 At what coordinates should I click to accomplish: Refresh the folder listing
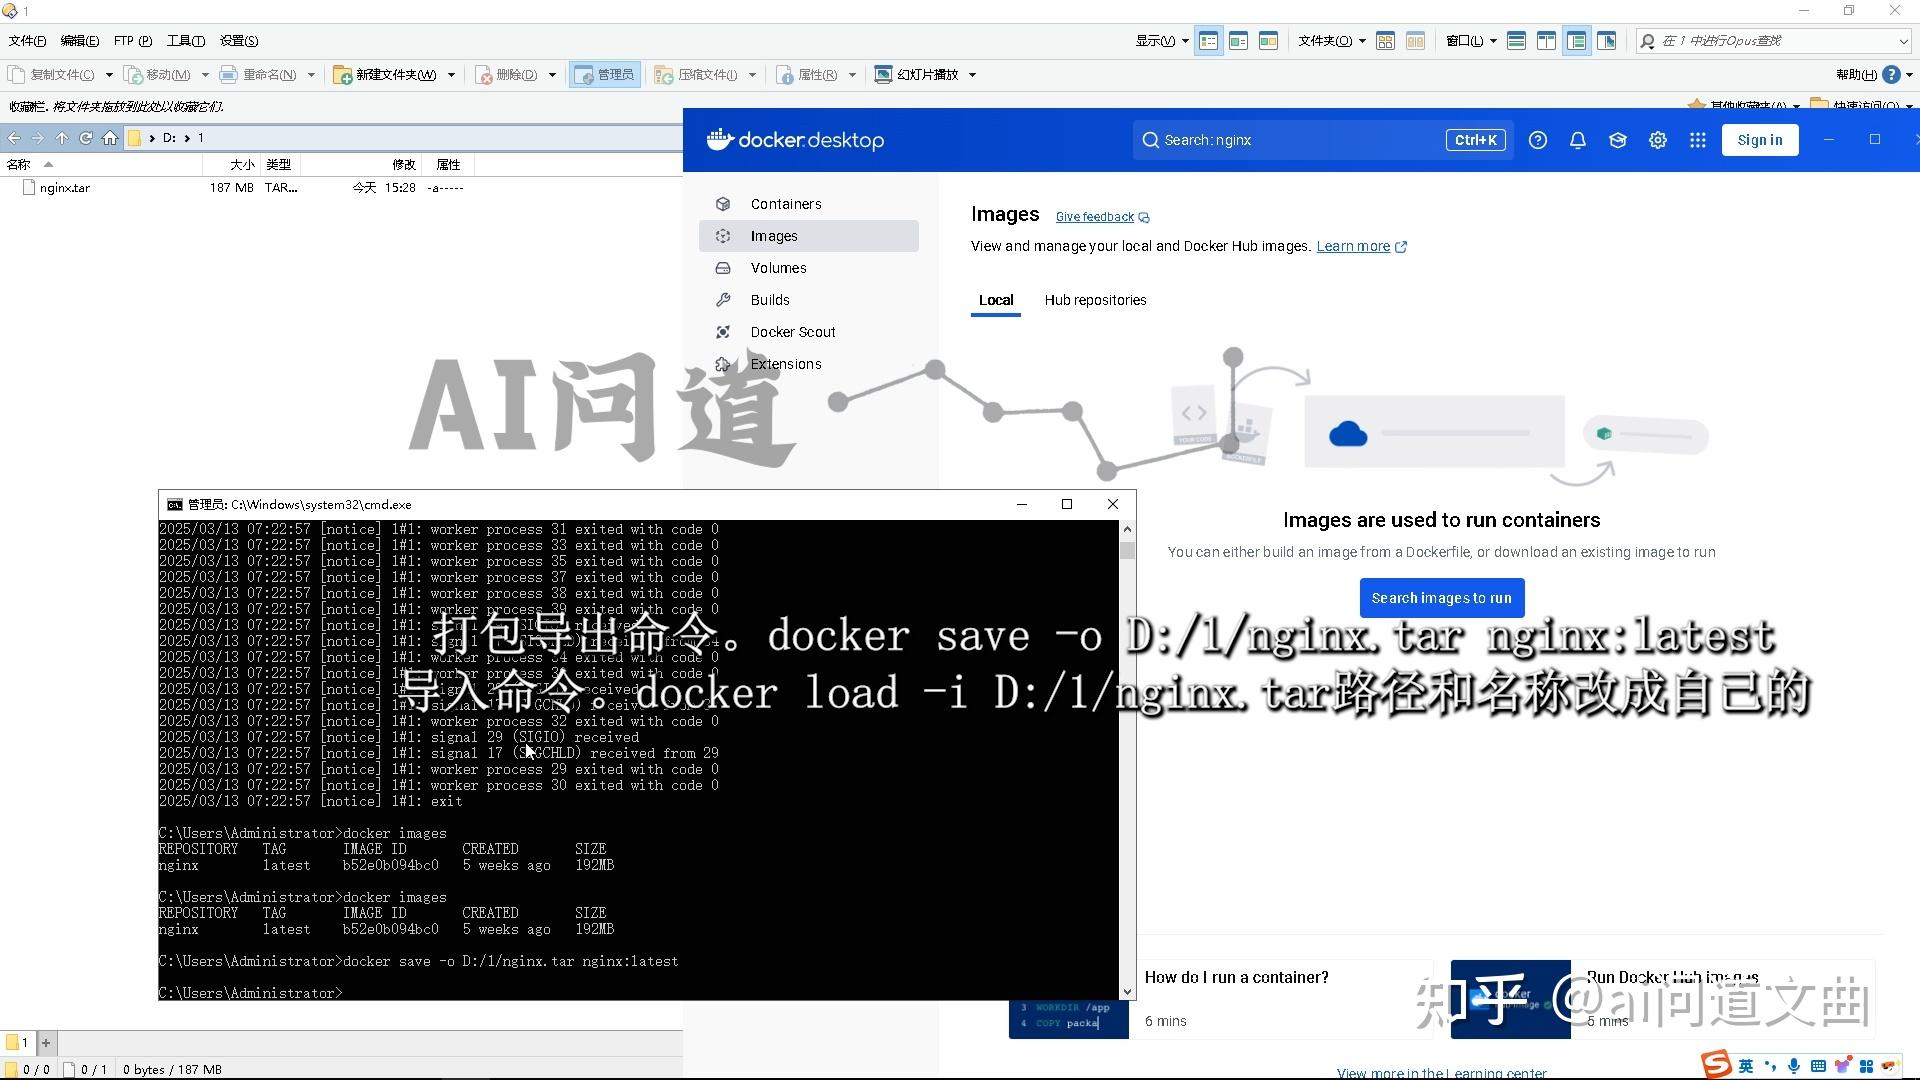coord(86,138)
